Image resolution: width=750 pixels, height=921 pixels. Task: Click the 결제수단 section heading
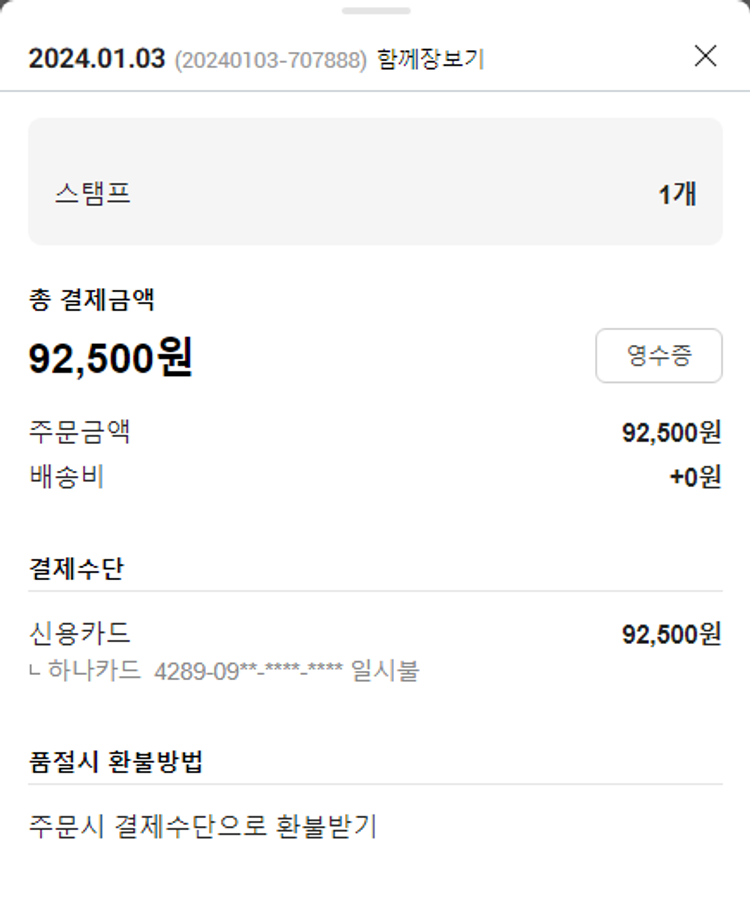76,569
